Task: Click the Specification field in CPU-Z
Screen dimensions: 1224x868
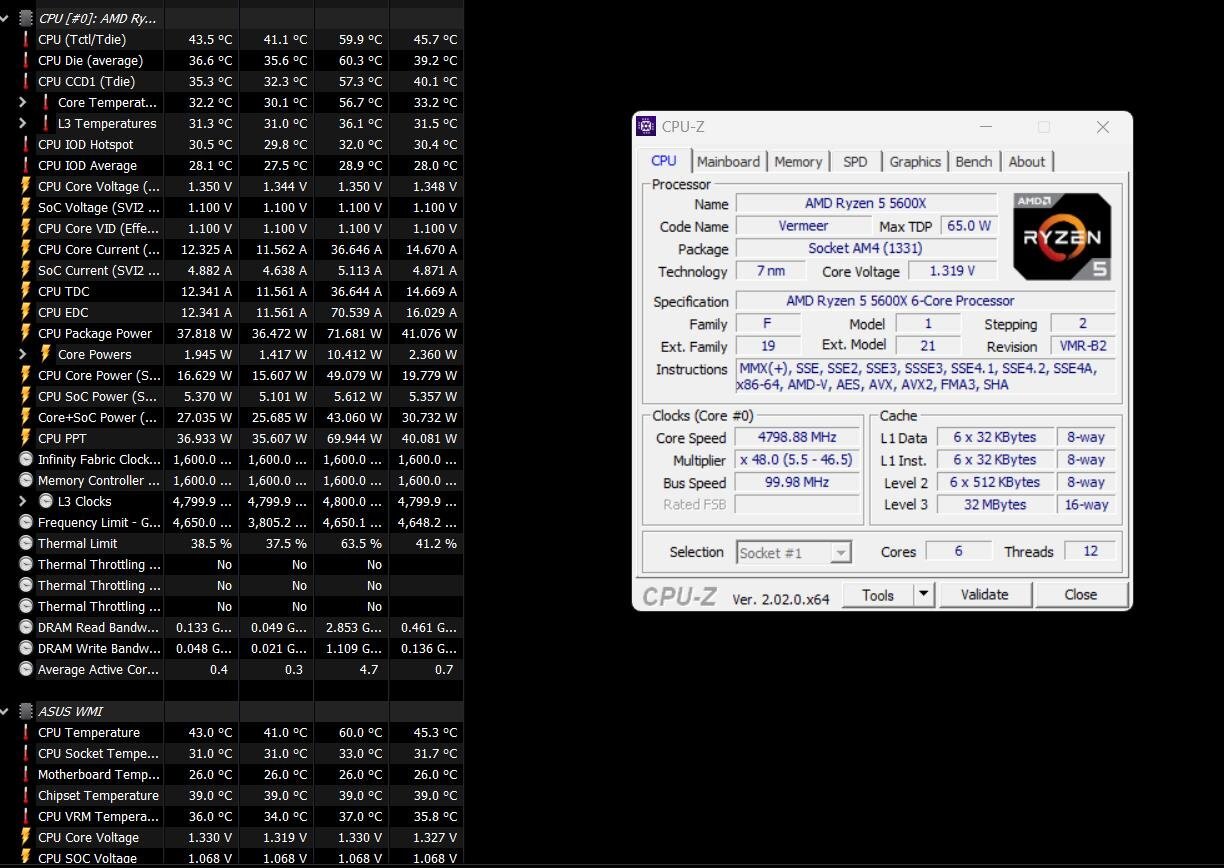Action: click(926, 301)
